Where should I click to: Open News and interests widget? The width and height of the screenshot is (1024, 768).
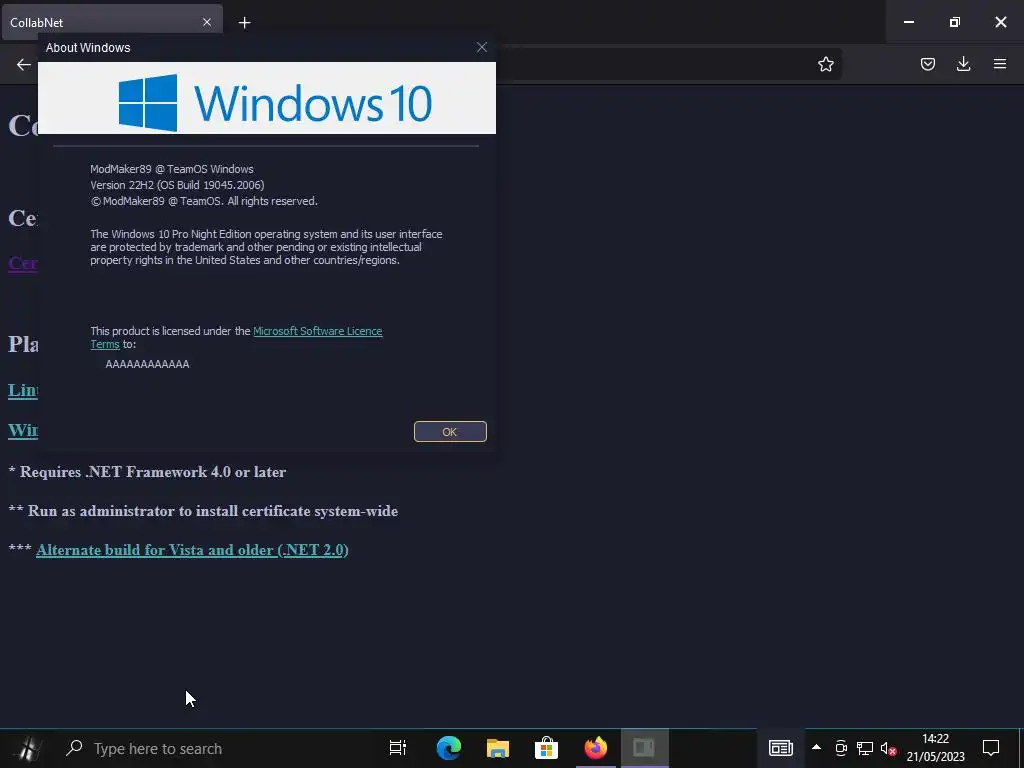click(780, 748)
